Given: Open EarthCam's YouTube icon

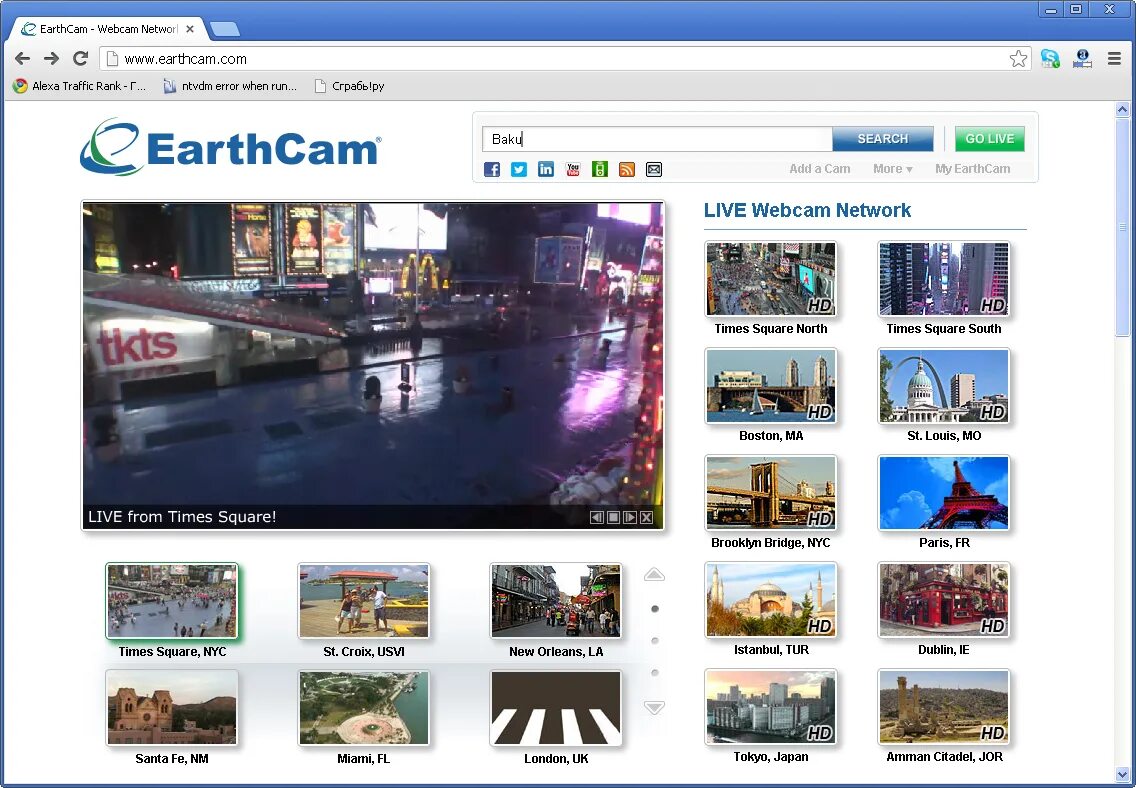Looking at the screenshot, I should click(x=572, y=169).
